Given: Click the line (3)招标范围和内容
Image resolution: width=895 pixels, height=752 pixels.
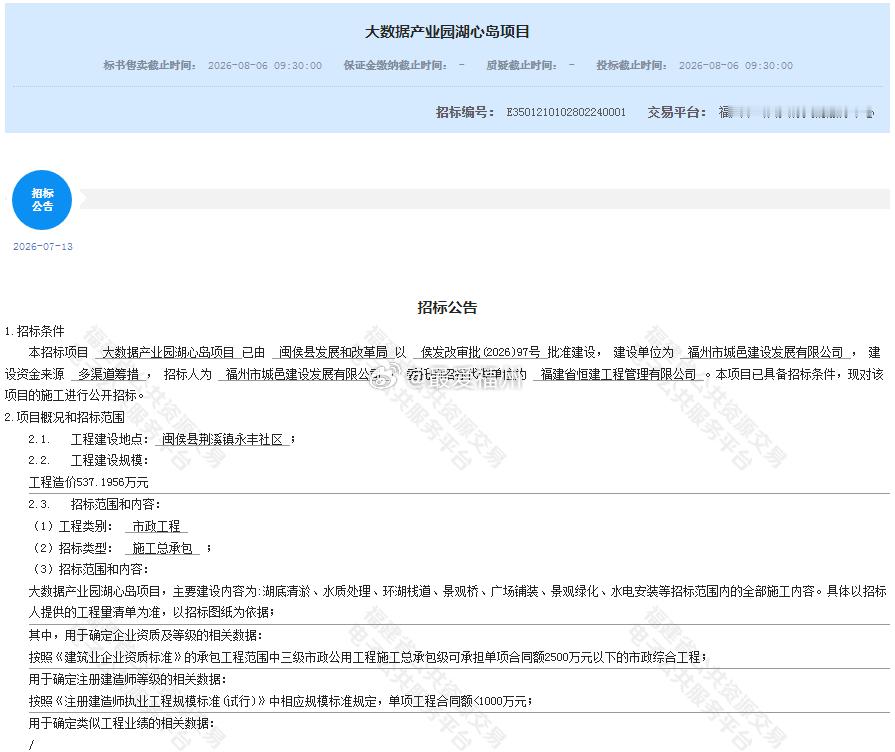Looking at the screenshot, I should pyautogui.click(x=88, y=569).
